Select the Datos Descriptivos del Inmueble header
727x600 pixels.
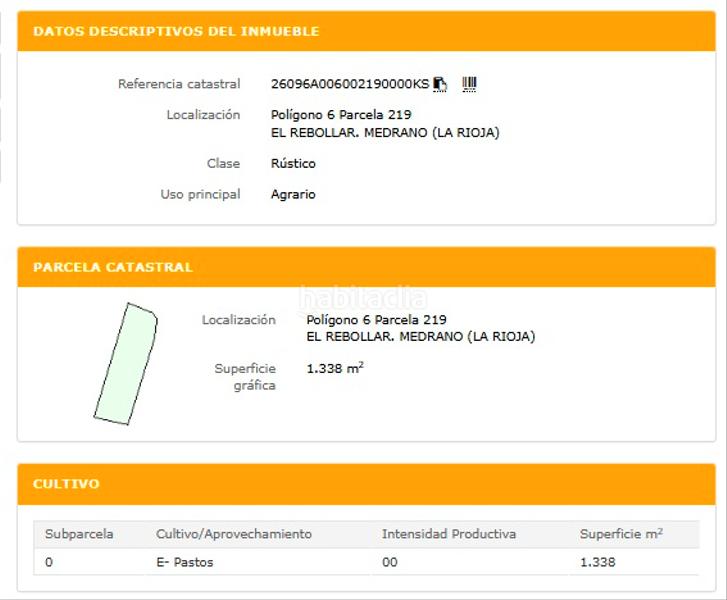click(176, 31)
